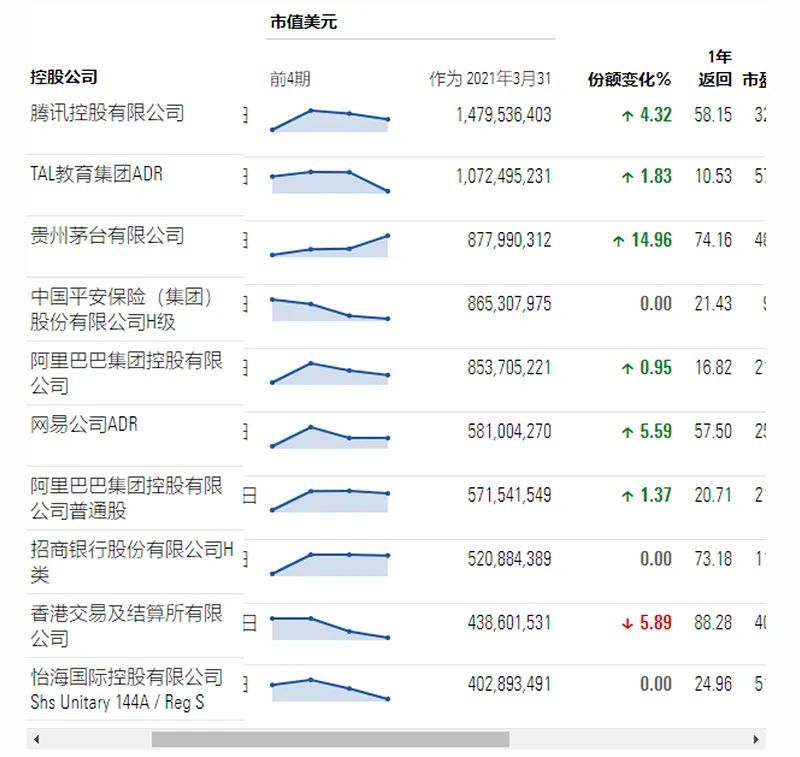Select market value 438,601,531
The width and height of the screenshot is (800, 757).
click(509, 622)
